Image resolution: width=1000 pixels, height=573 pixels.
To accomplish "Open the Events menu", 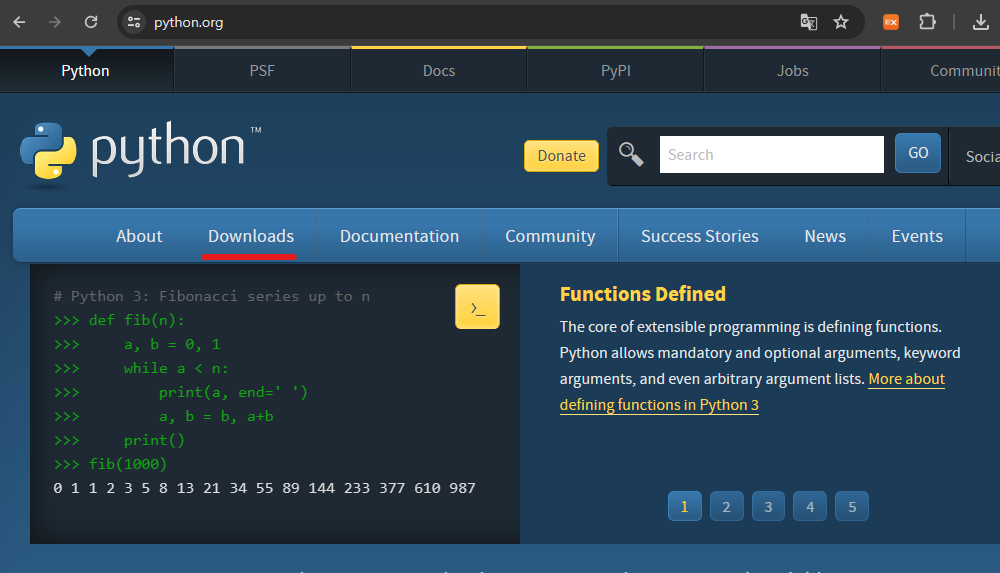I will pos(917,236).
